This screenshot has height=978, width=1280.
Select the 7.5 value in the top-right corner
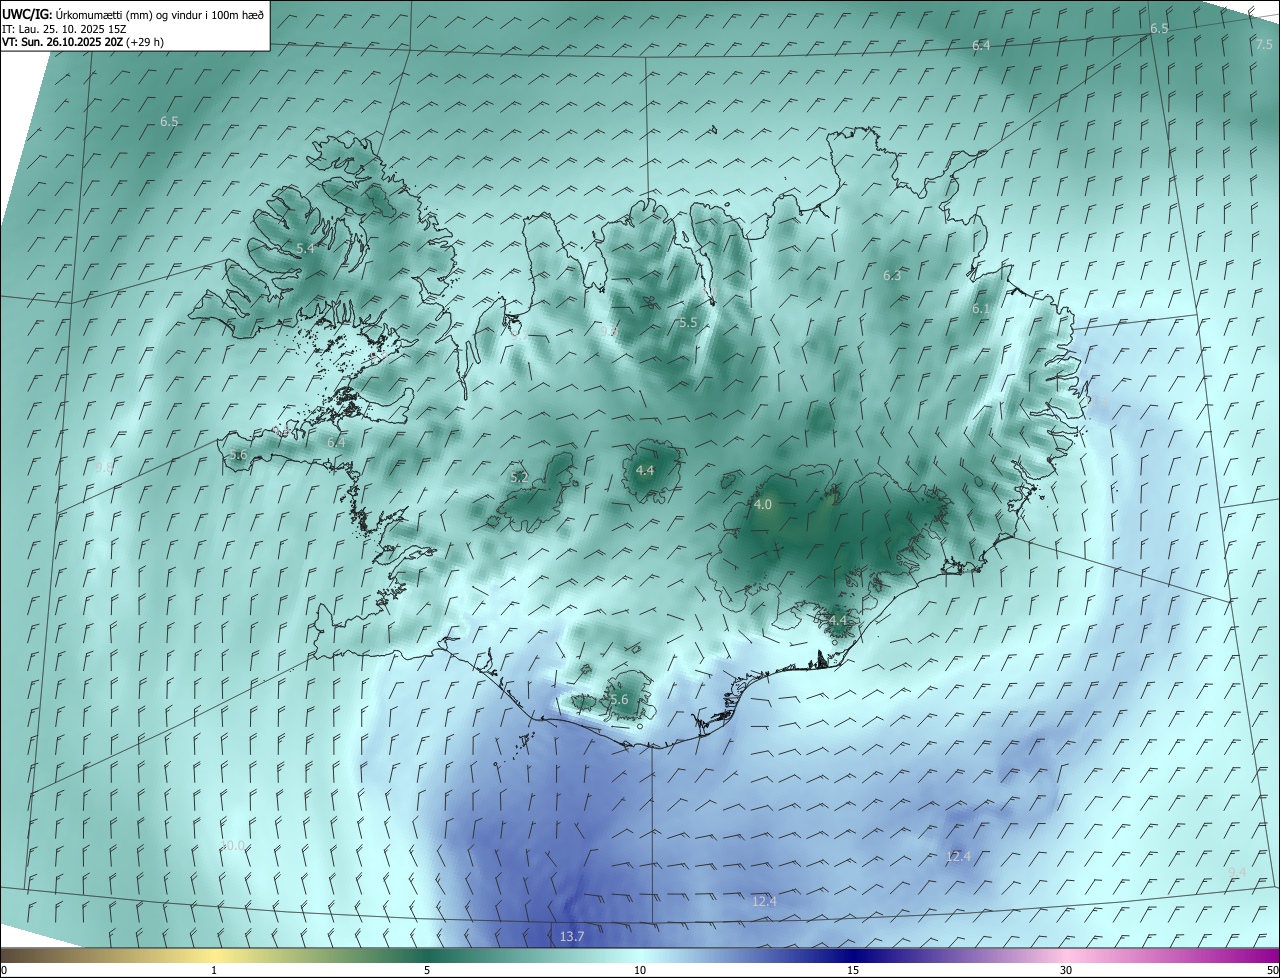(1264, 45)
